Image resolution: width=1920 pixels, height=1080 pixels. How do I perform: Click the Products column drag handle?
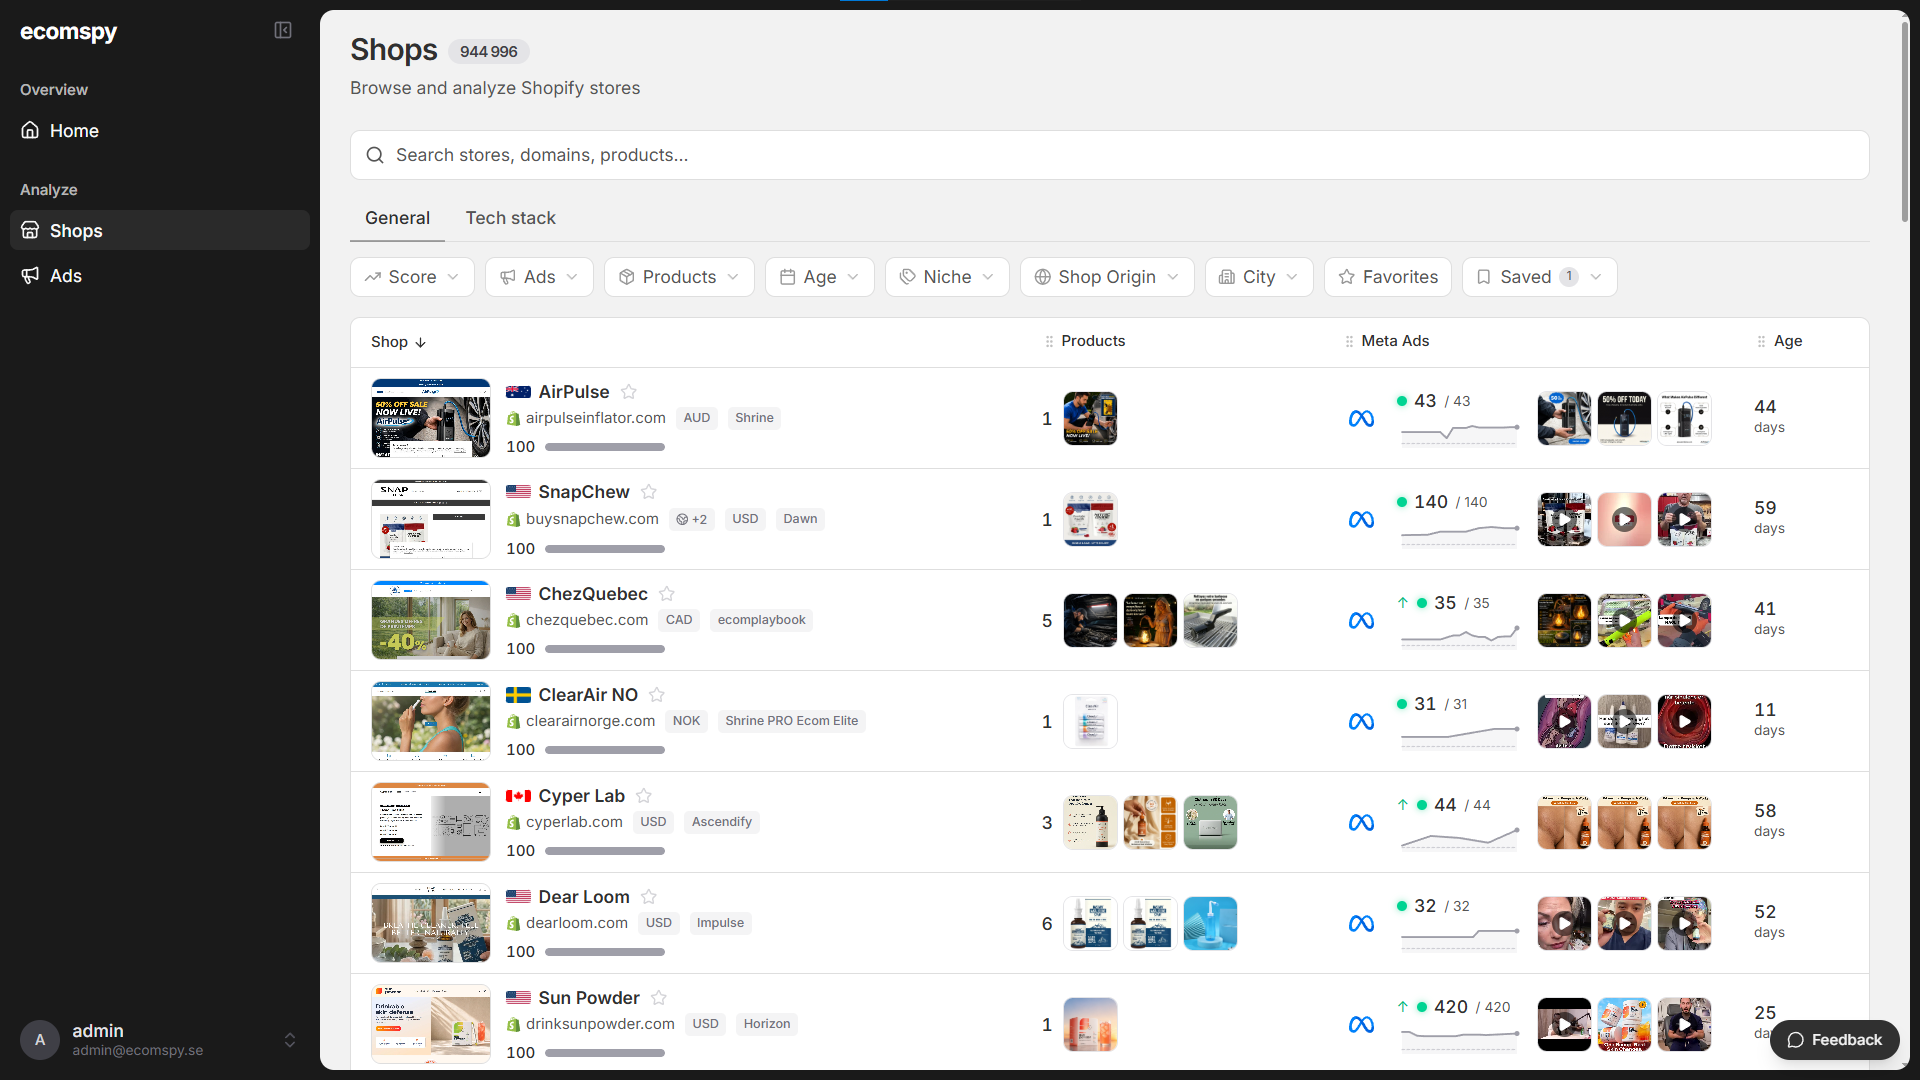(x=1049, y=342)
